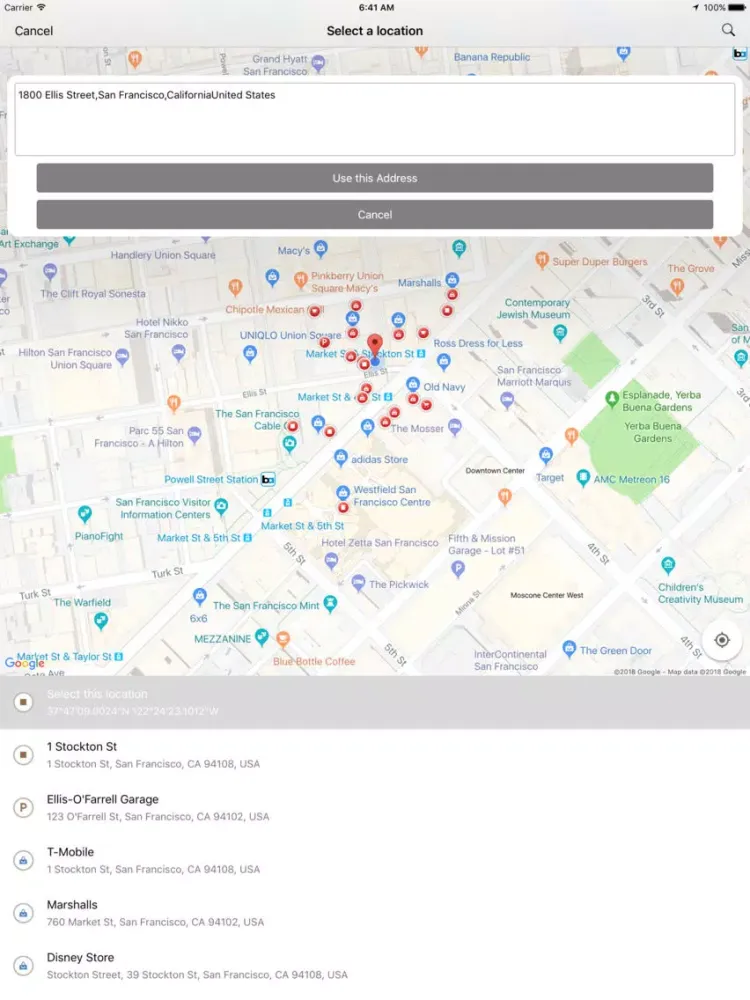Choose the 'Select this location' row
Viewport: 750px width, 1000px height.
[375, 702]
